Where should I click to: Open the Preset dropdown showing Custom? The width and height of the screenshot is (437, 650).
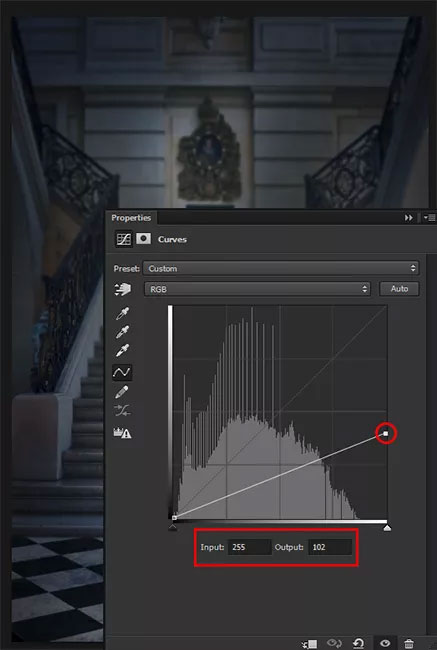tap(281, 268)
